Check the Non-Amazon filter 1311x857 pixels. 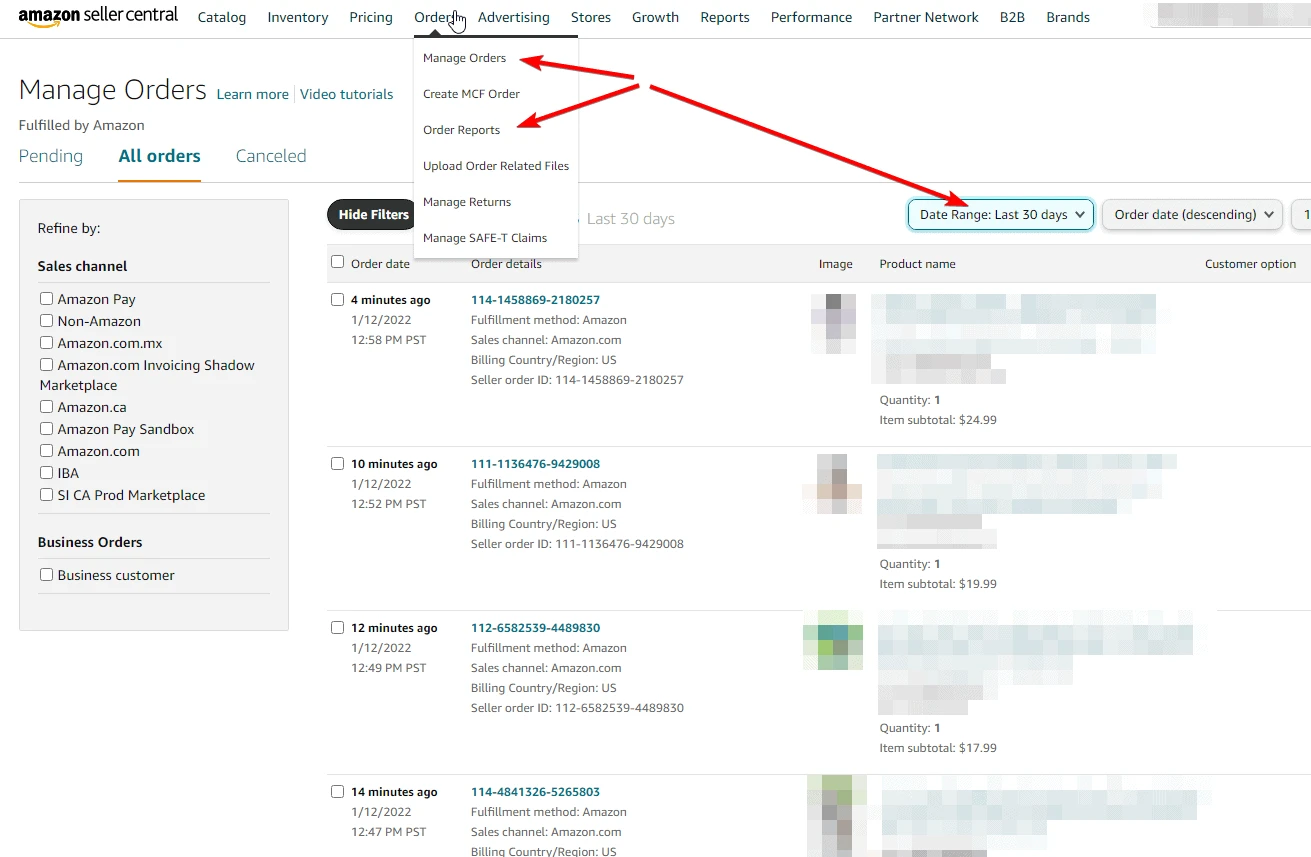tap(46, 320)
